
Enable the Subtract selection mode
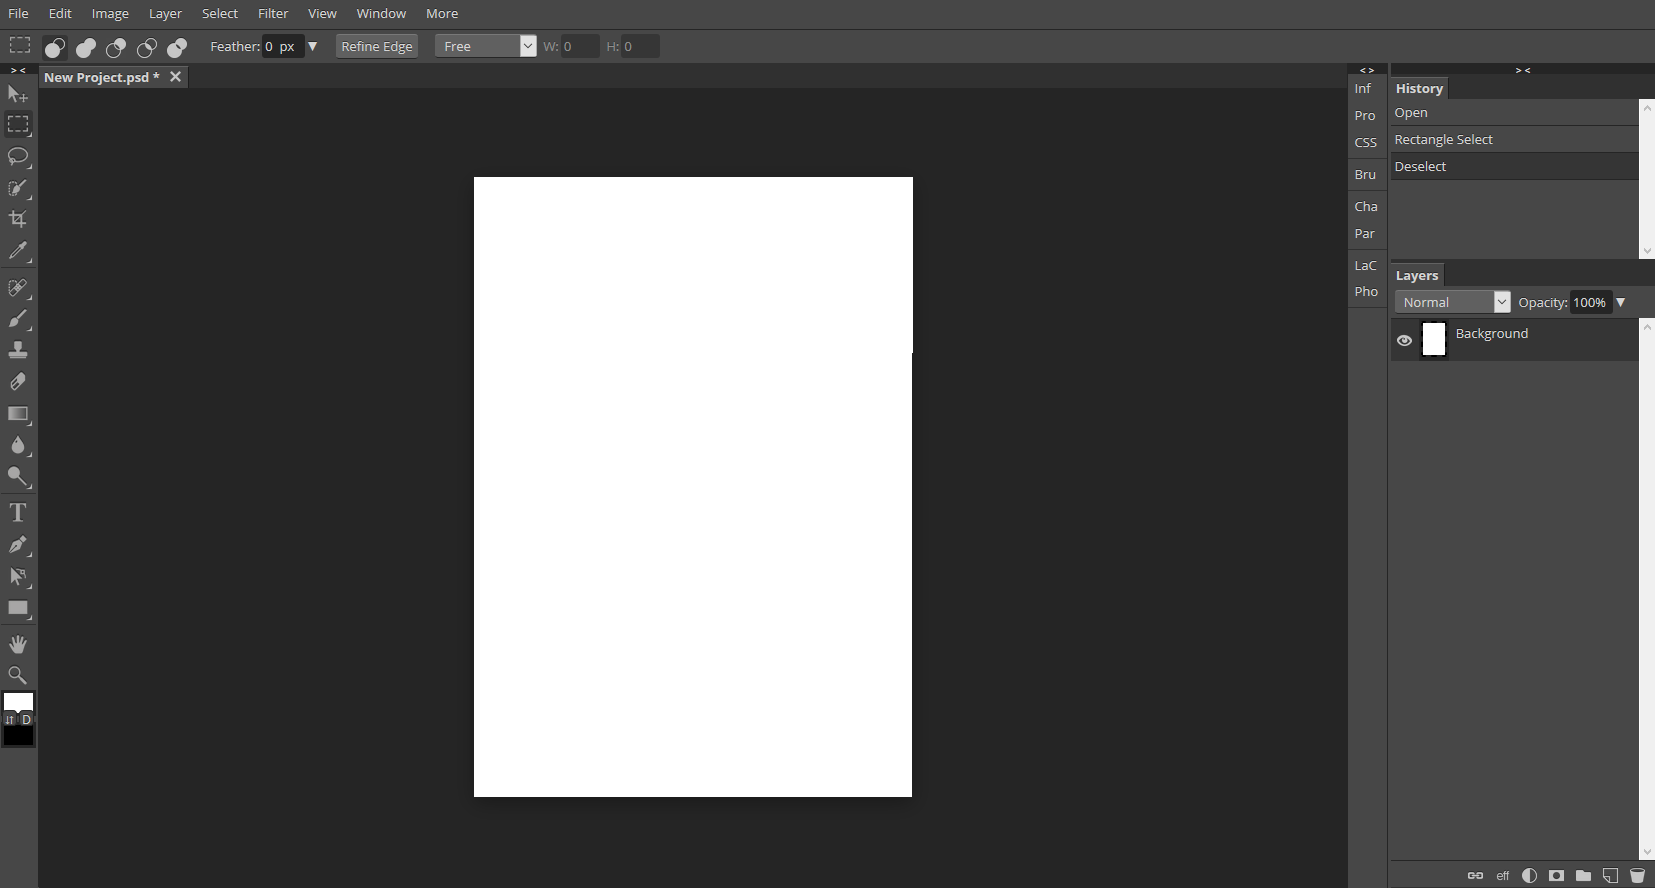[116, 47]
